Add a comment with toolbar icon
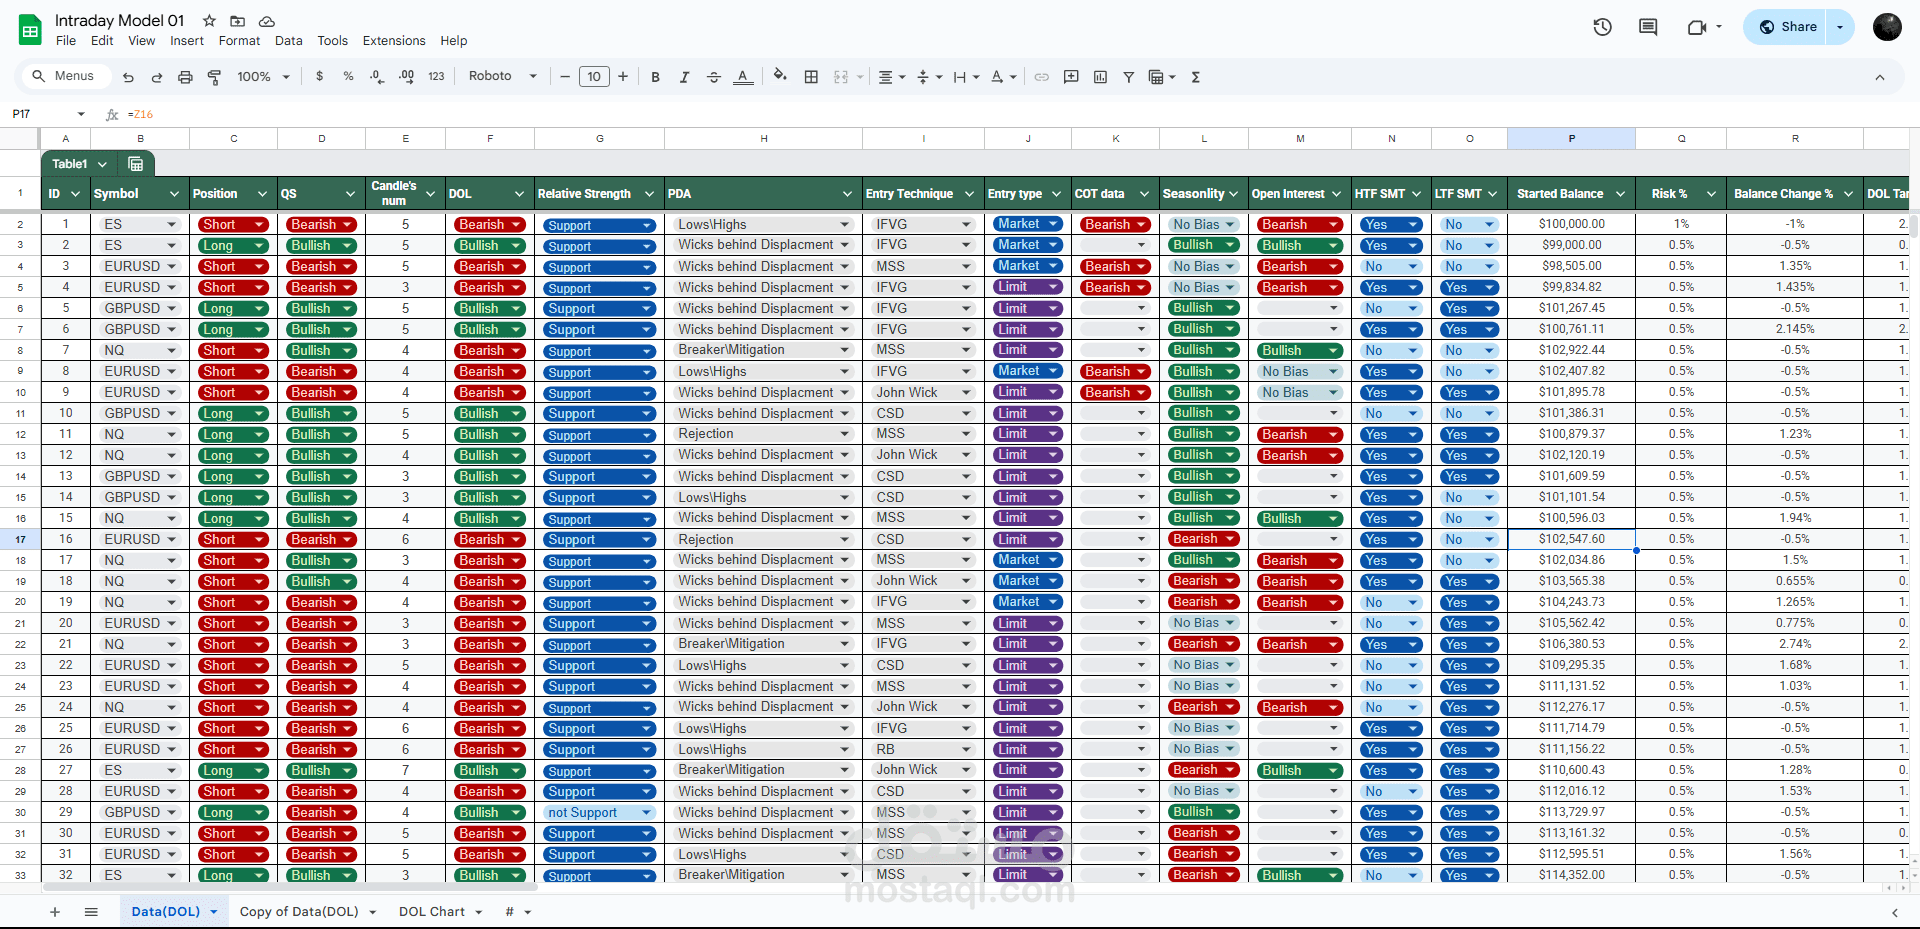1920x929 pixels. click(x=1071, y=77)
